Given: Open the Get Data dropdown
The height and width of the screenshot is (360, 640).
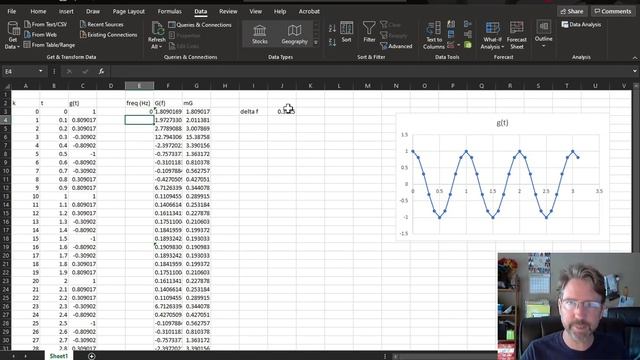Looking at the screenshot, I should click(x=13, y=35).
